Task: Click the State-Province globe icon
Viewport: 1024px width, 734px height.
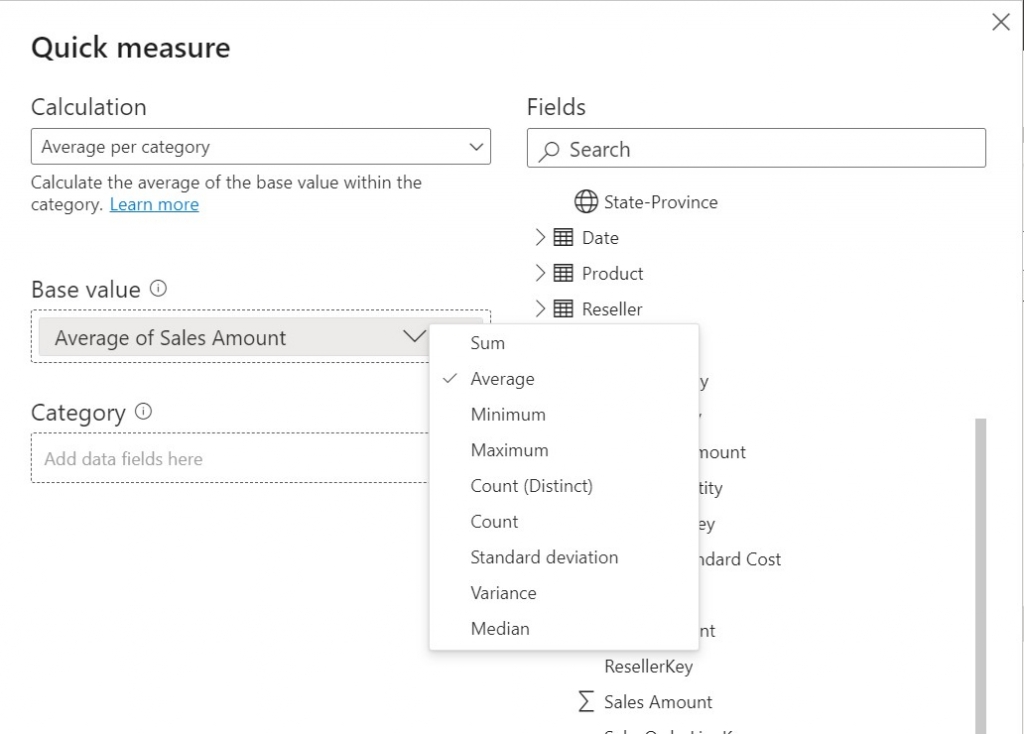Action: point(586,202)
